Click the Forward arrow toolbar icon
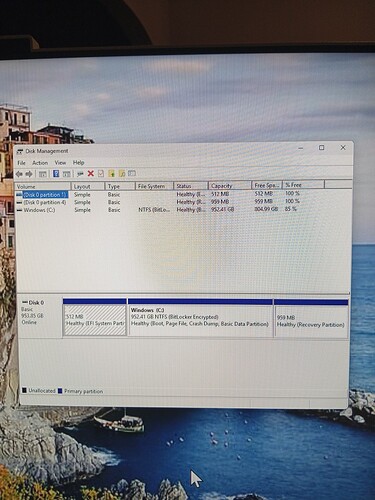The height and width of the screenshot is (500, 375). tap(29, 174)
